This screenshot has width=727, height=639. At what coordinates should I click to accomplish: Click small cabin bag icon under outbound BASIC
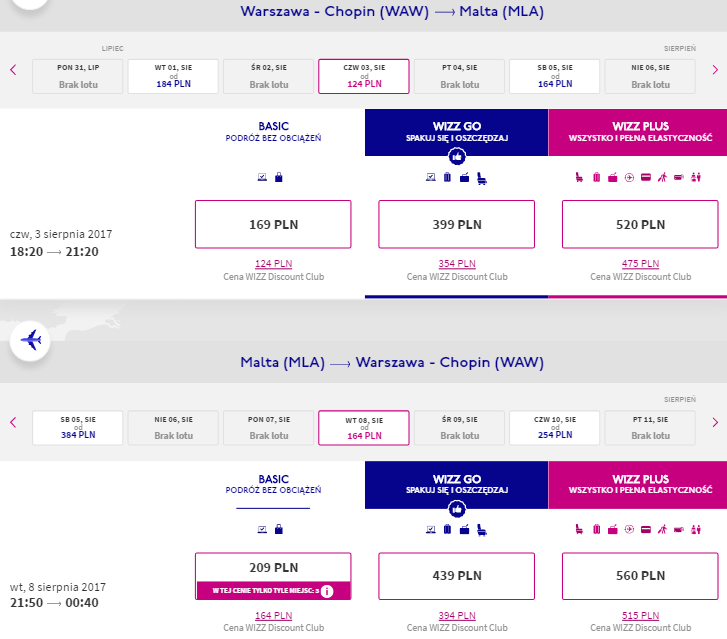[x=279, y=177]
